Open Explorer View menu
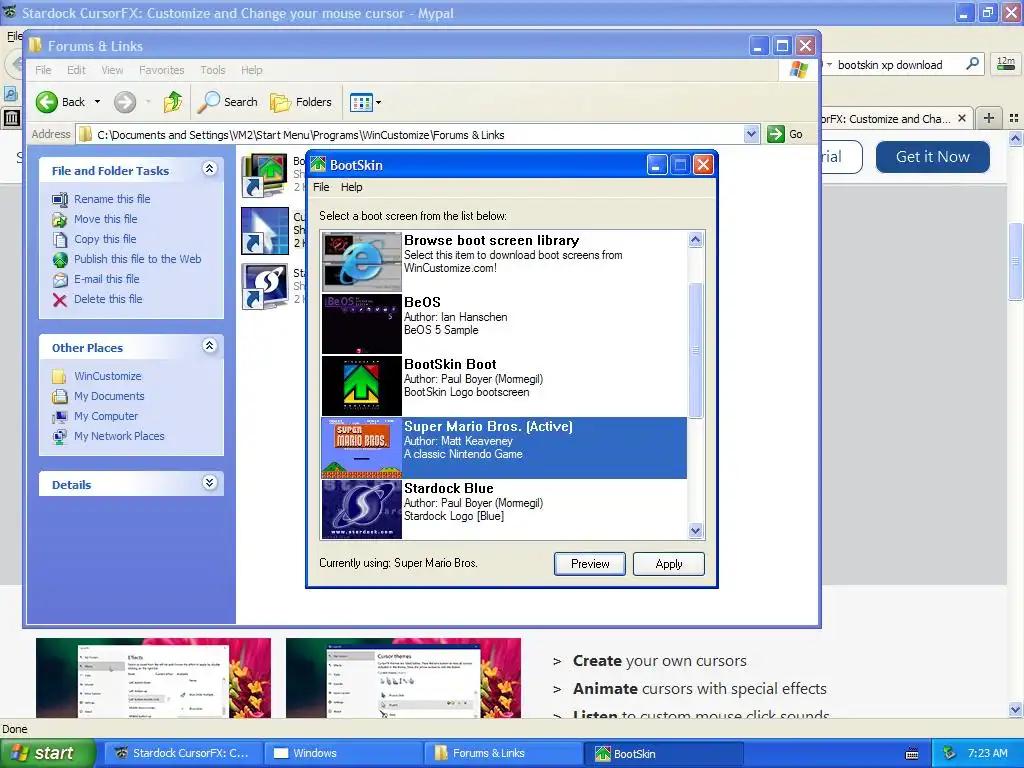Image resolution: width=1024 pixels, height=768 pixels. pyautogui.click(x=112, y=70)
